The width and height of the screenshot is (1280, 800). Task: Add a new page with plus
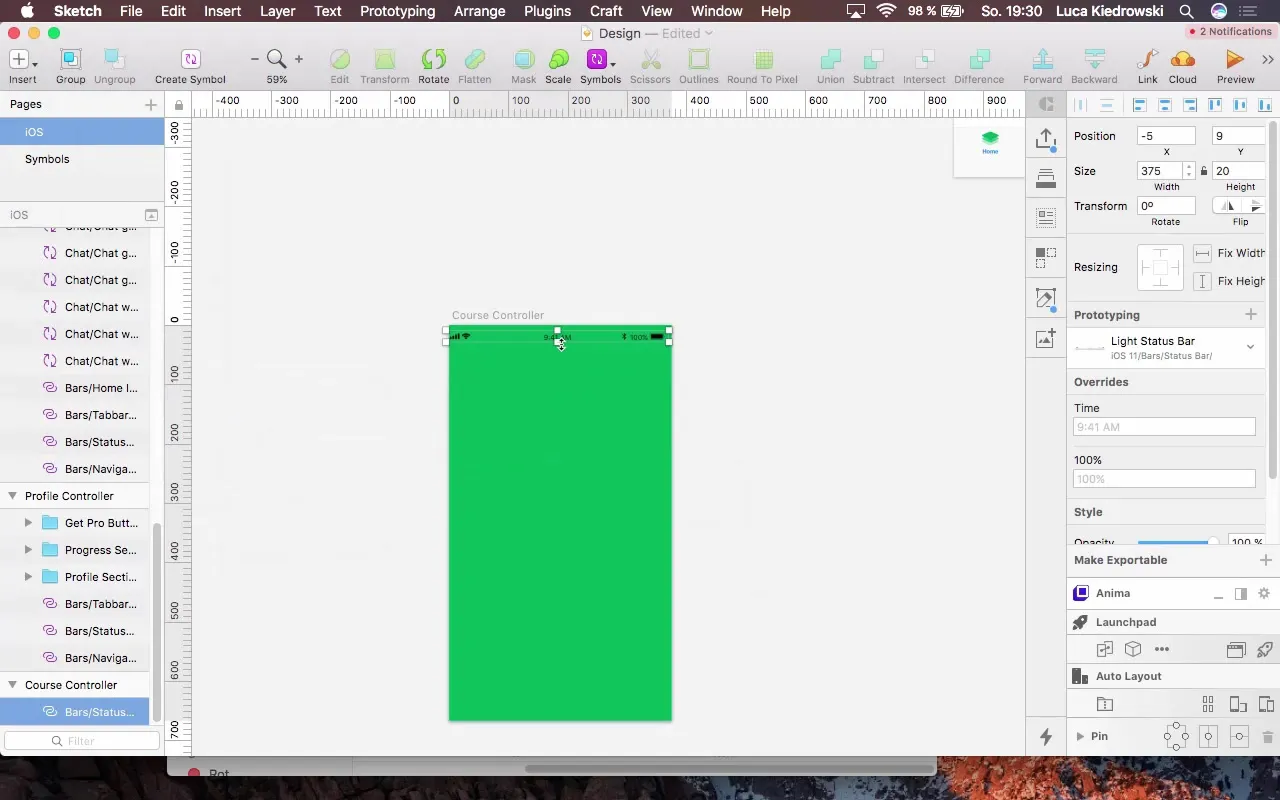pos(151,104)
